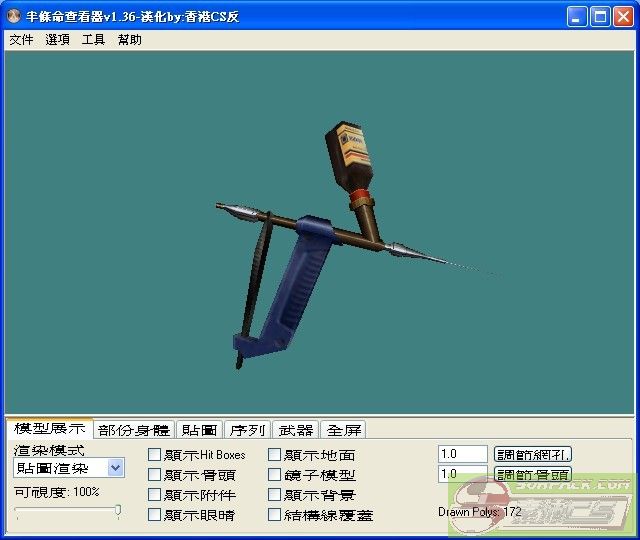Switch to the 模型展示 tab

49,428
